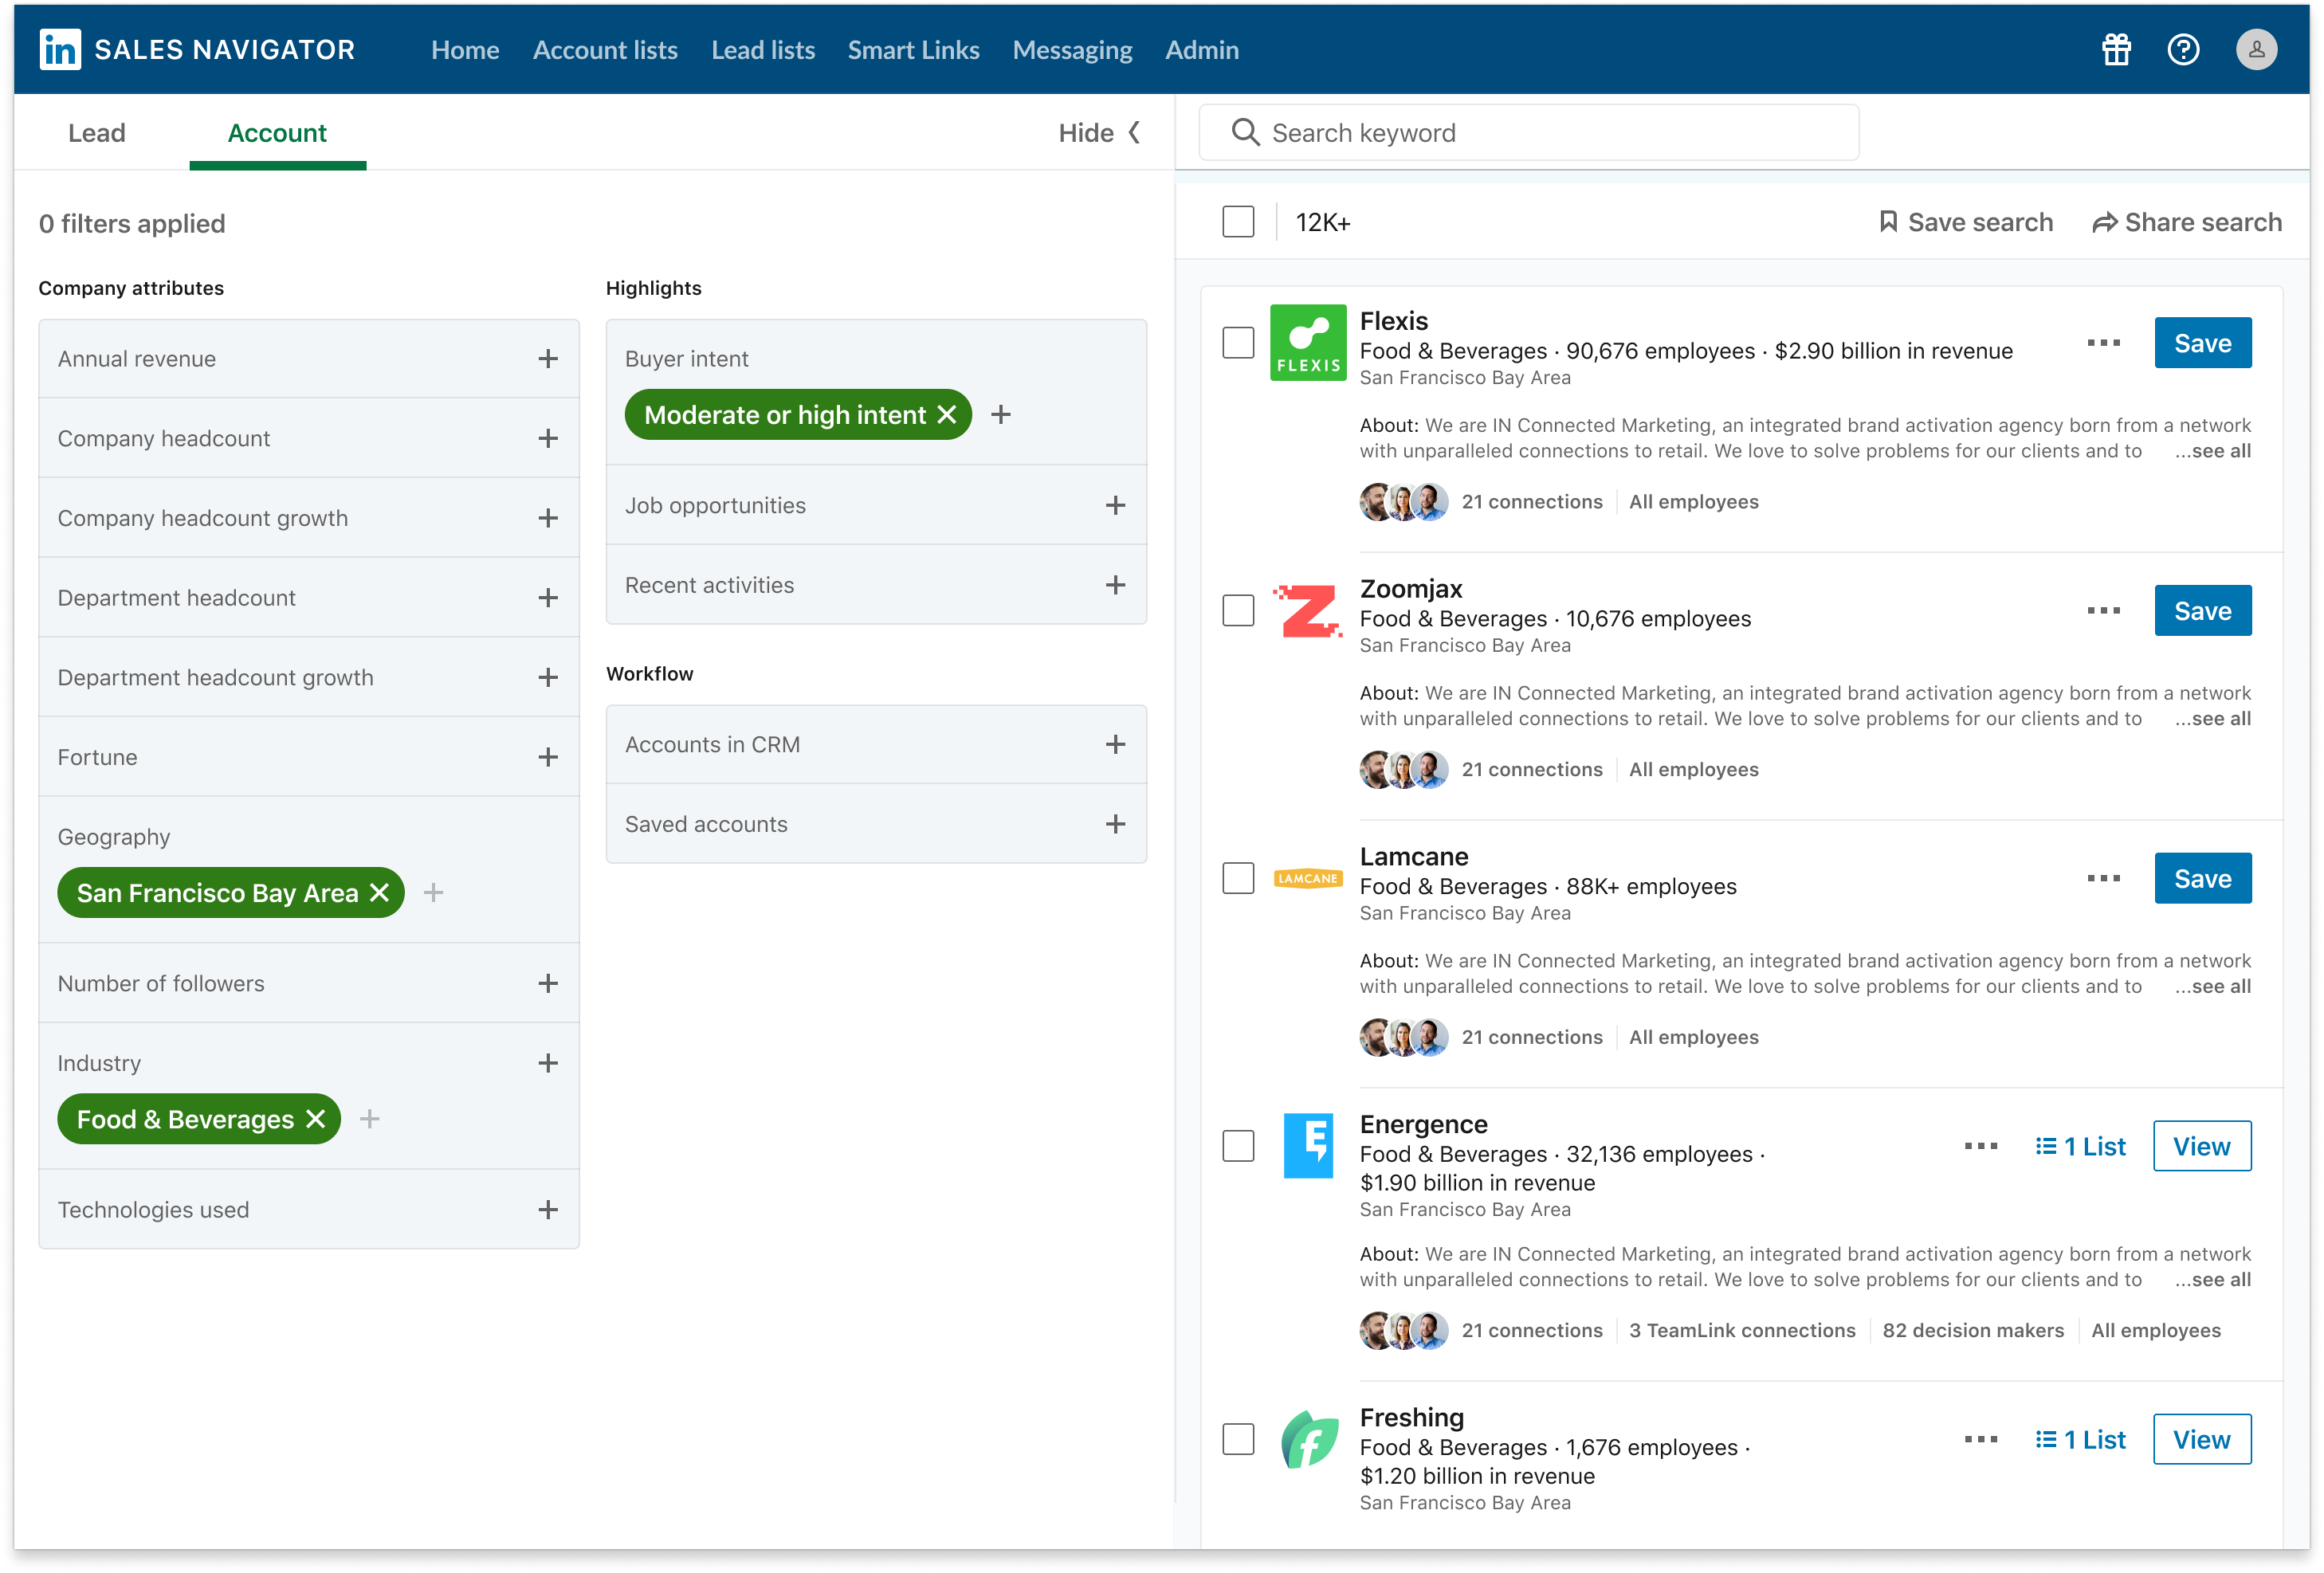Open Admin in the navigation
2324x1573 pixels.
click(x=1201, y=50)
